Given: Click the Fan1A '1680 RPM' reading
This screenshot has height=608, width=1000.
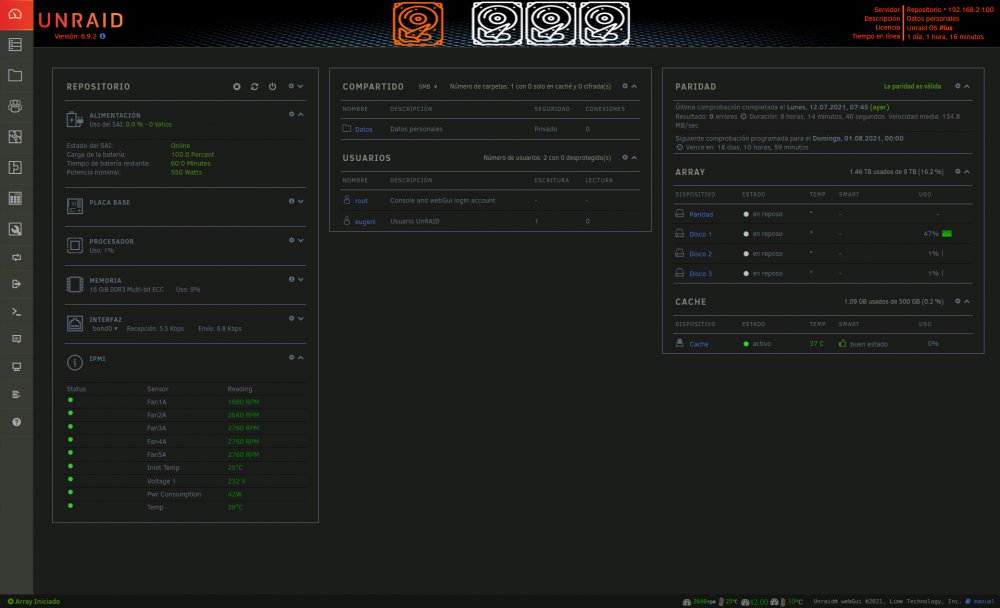Looking at the screenshot, I should coord(243,402).
